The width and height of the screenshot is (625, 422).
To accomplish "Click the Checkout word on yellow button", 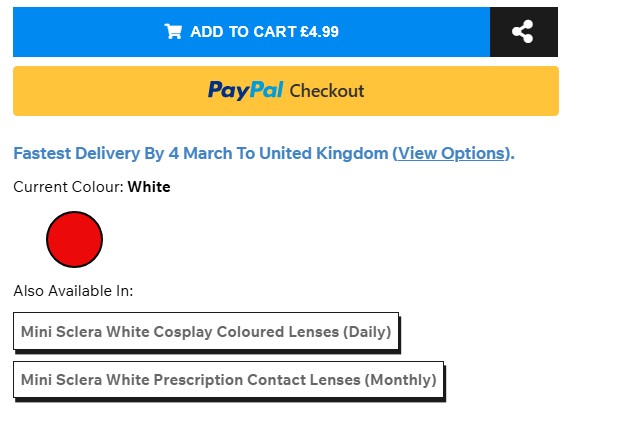I will (x=327, y=91).
